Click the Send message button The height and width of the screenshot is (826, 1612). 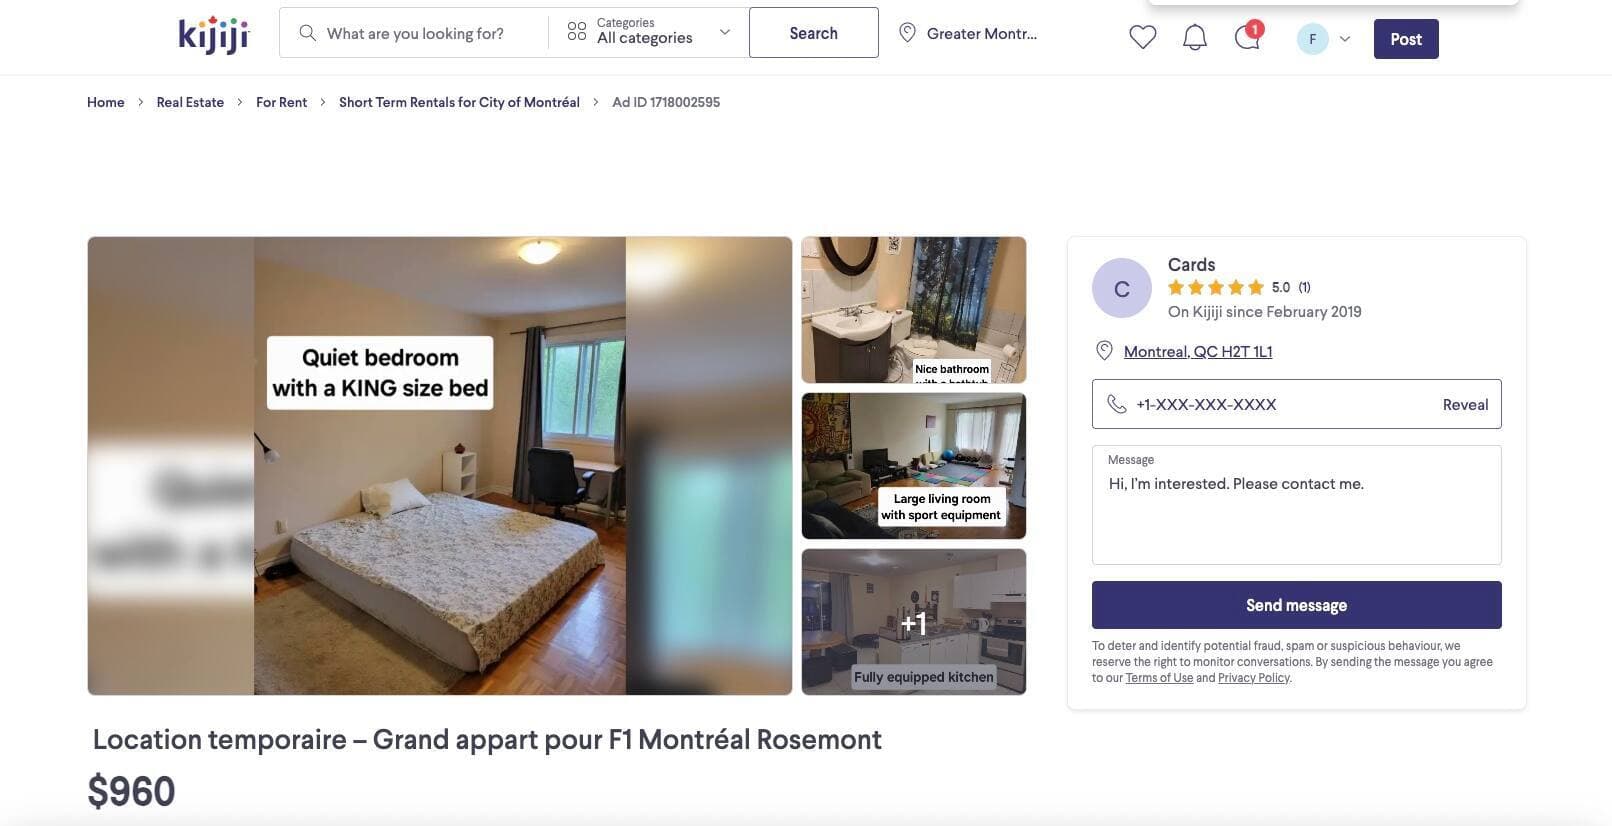click(x=1296, y=605)
